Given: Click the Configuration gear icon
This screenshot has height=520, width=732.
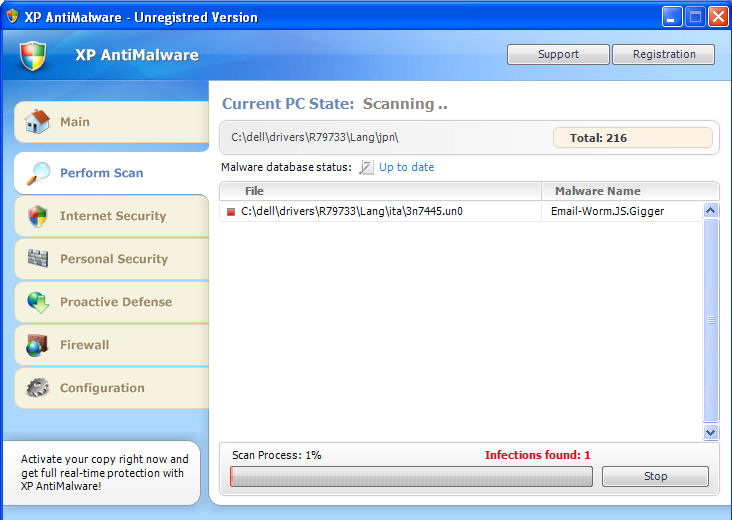Looking at the screenshot, I should click(38, 388).
